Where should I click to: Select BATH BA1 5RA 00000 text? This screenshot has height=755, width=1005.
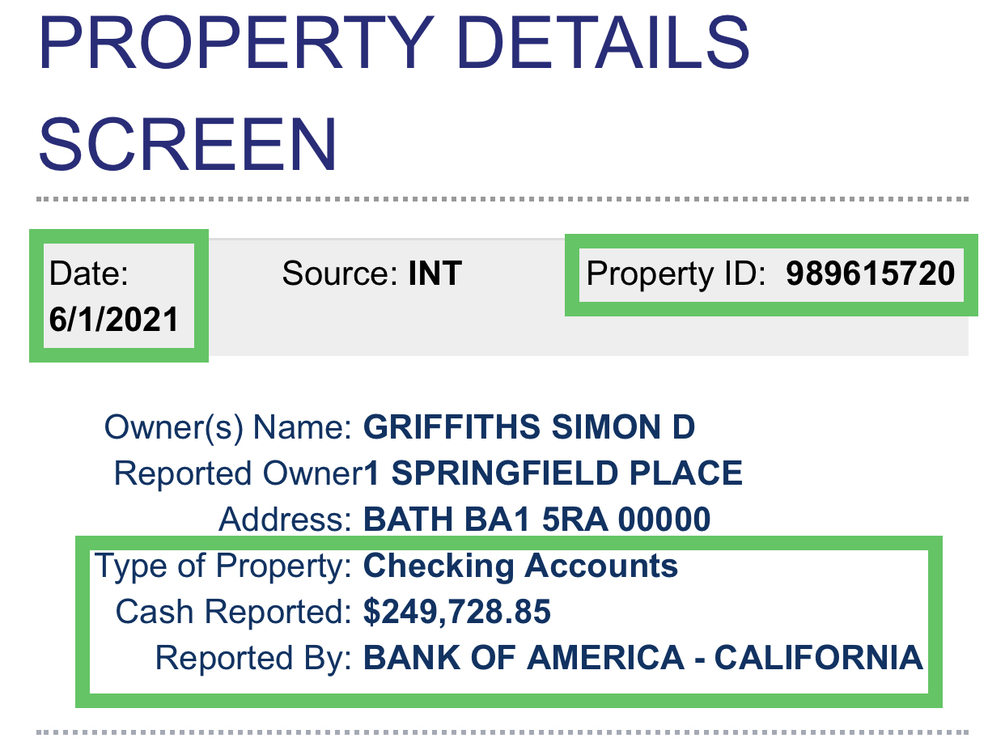pos(537,520)
